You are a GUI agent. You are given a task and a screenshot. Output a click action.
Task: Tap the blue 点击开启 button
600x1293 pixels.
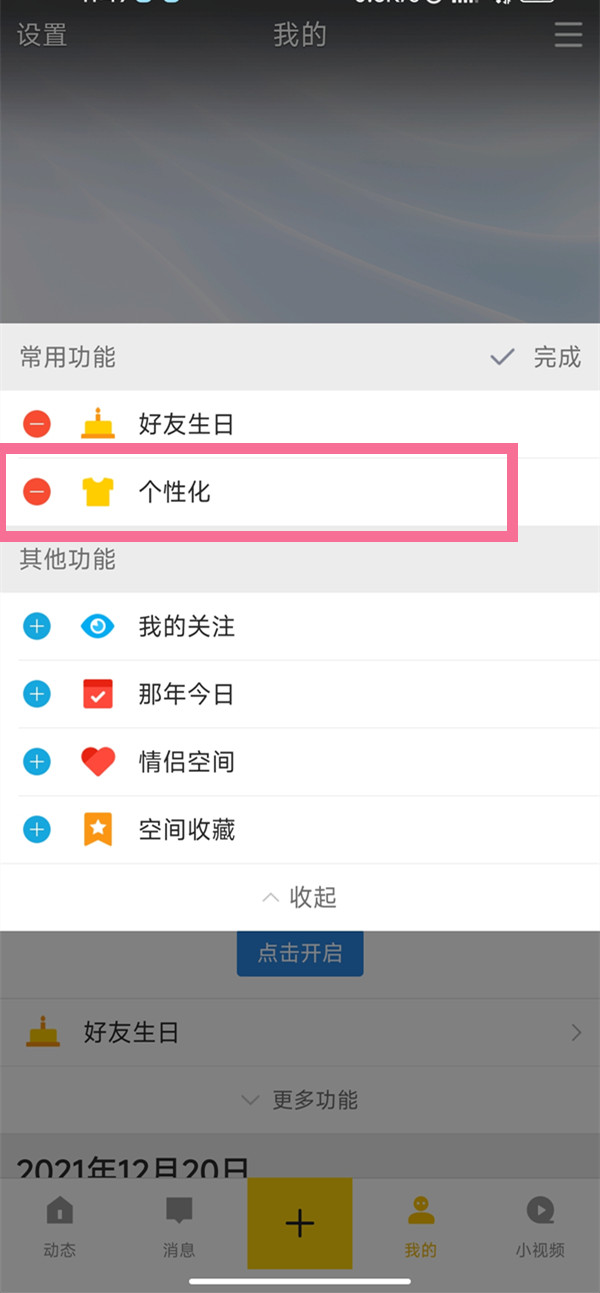(x=300, y=954)
